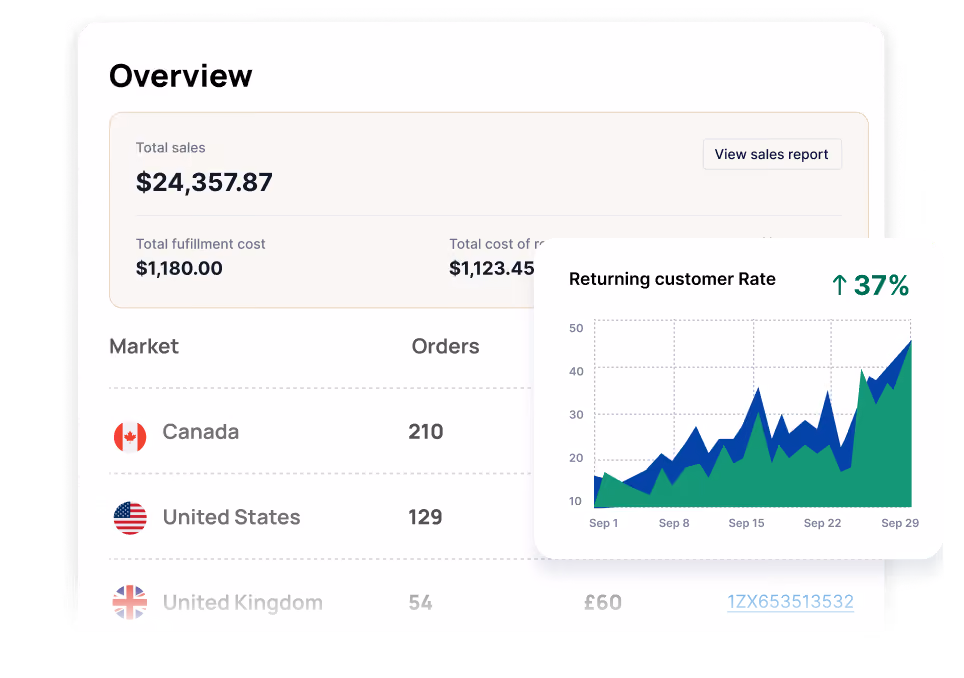The width and height of the screenshot is (964, 678).
Task: Click the 37% growth figure
Action: tap(881, 285)
